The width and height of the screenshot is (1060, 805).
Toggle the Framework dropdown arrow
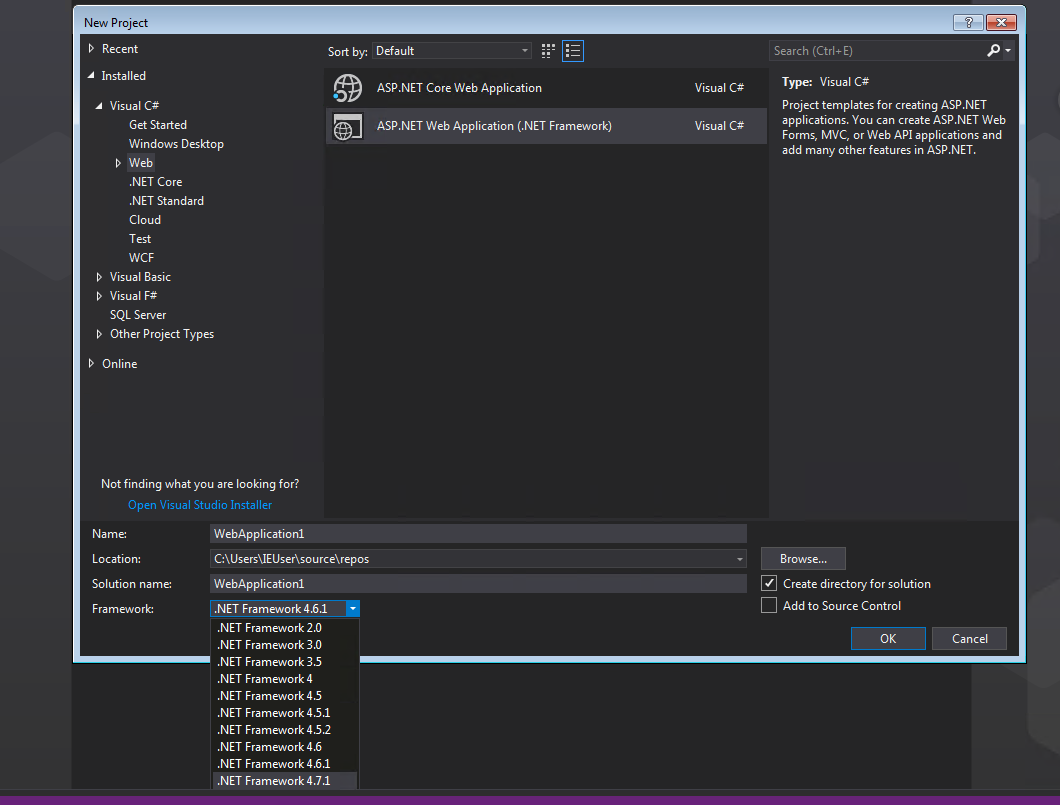click(x=352, y=609)
